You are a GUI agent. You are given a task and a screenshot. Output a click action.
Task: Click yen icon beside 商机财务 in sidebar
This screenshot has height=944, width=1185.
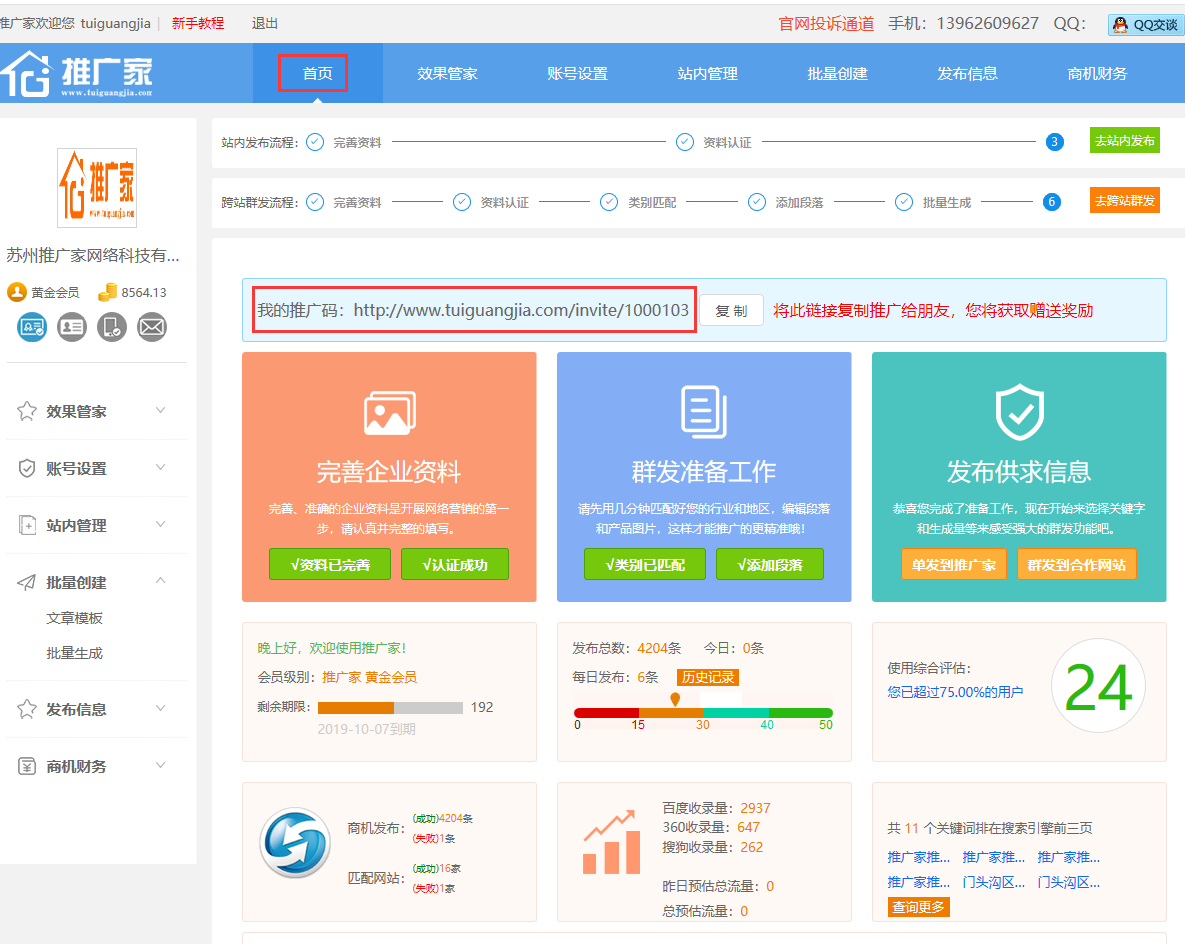[26, 766]
